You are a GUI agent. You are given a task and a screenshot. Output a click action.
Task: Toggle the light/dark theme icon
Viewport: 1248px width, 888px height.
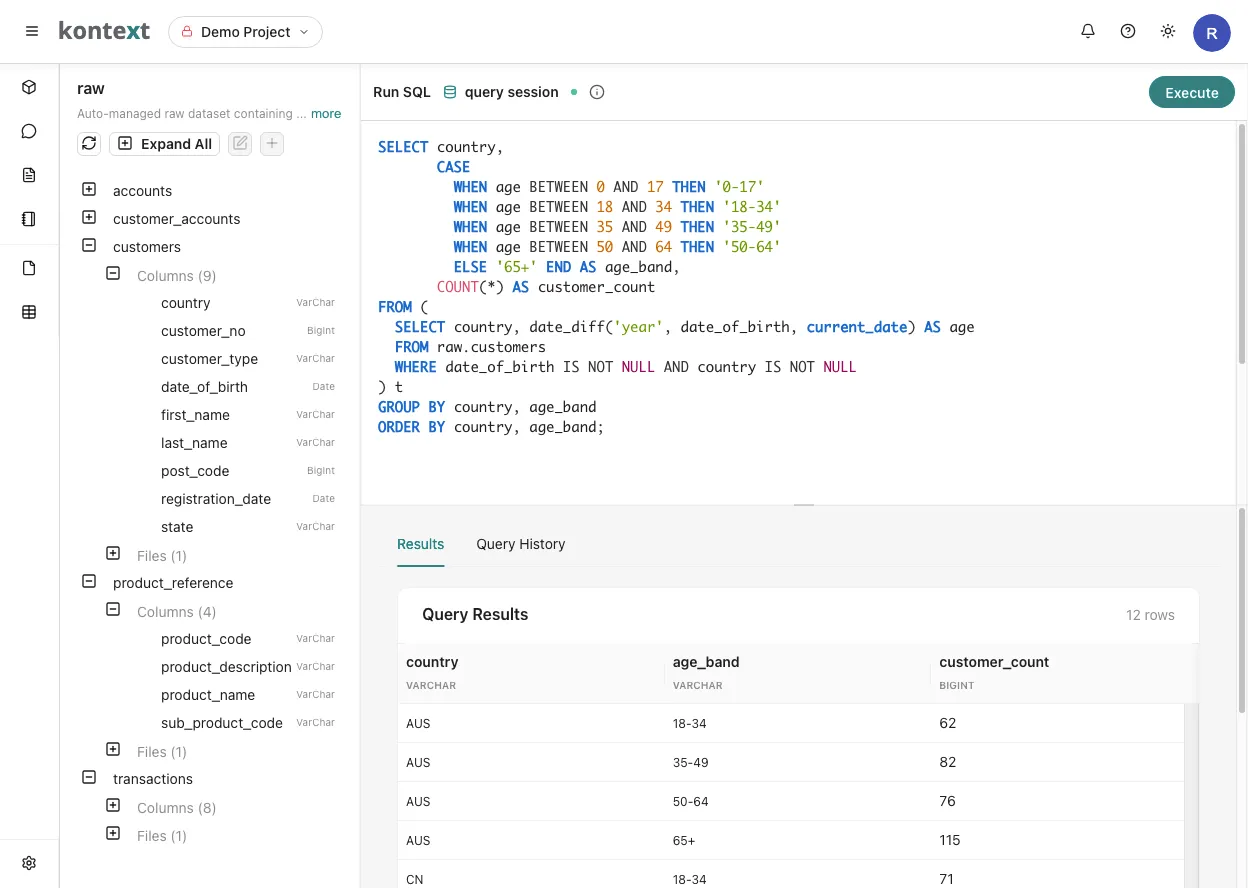[x=1167, y=32]
